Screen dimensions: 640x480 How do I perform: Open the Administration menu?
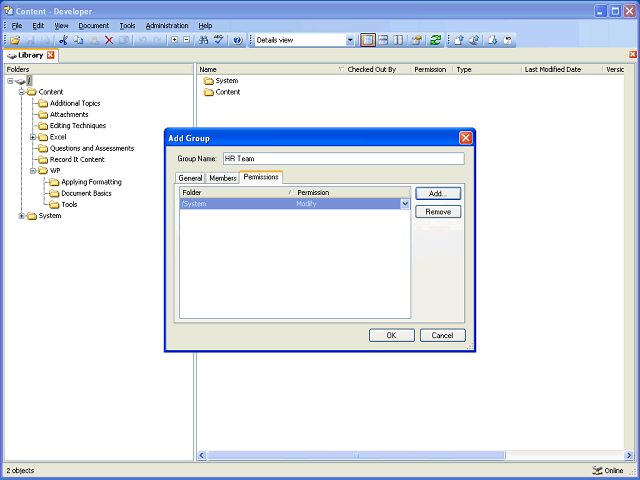tap(167, 26)
